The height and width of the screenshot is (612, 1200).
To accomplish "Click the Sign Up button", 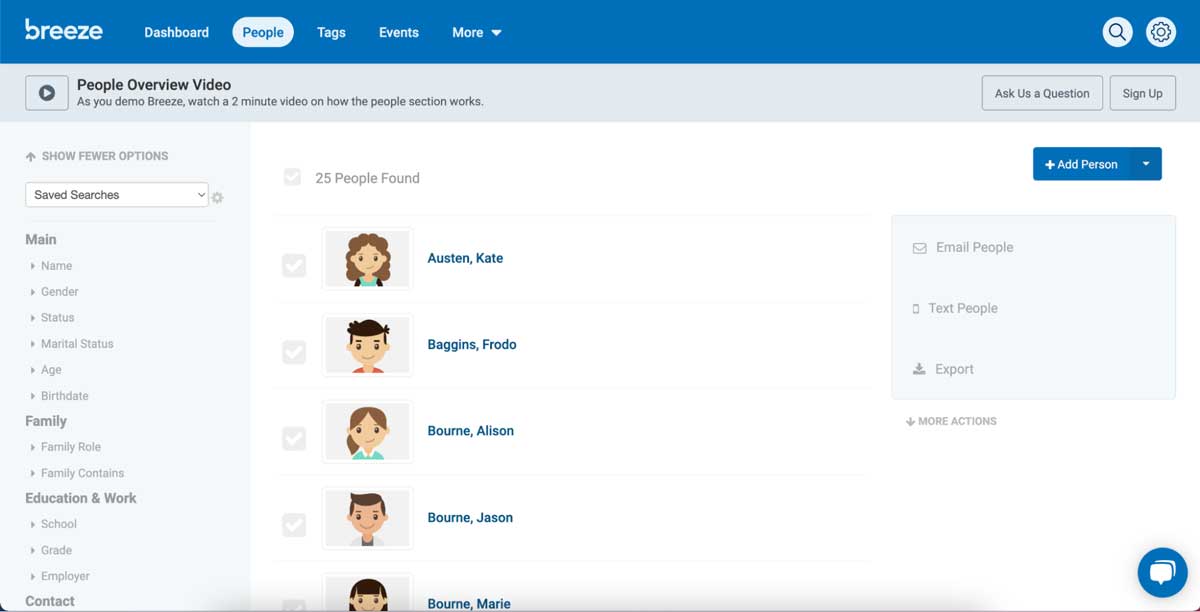I will click(1142, 92).
